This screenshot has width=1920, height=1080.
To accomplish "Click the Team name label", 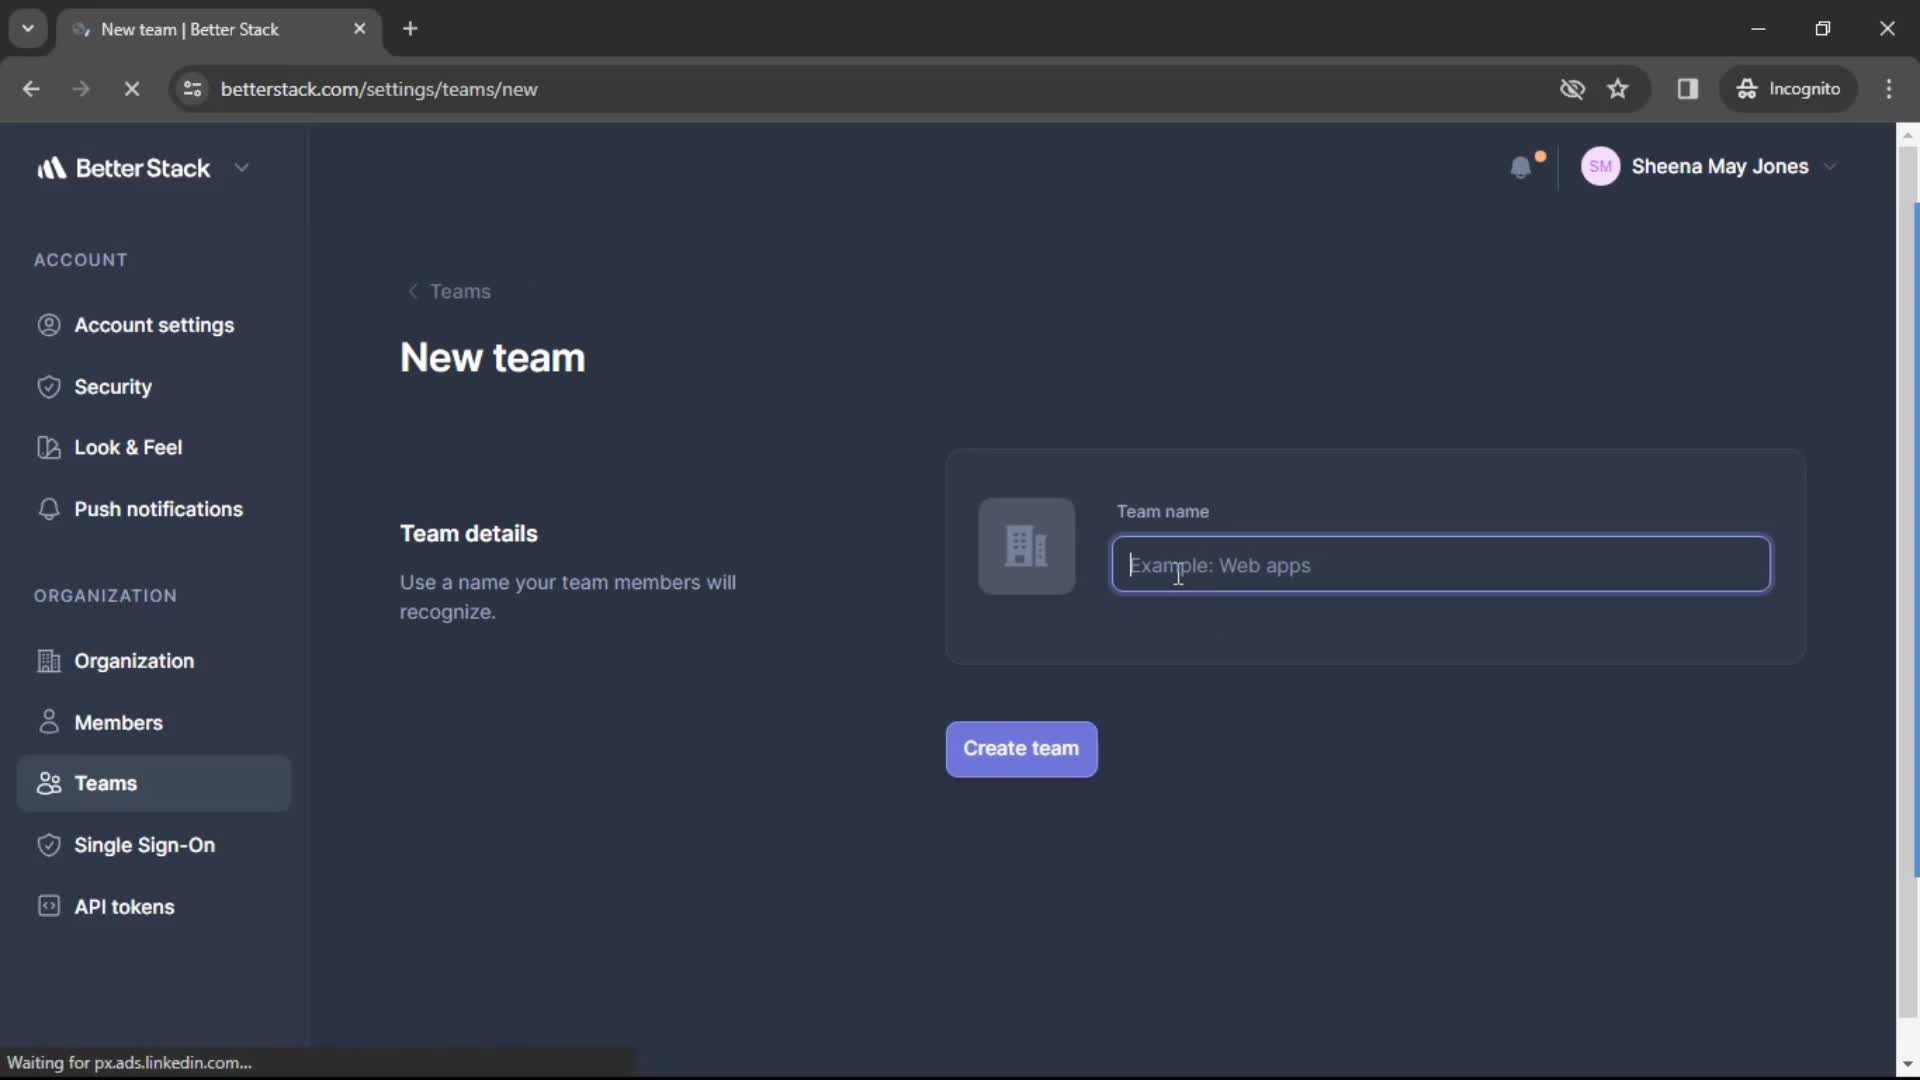I will [1163, 512].
